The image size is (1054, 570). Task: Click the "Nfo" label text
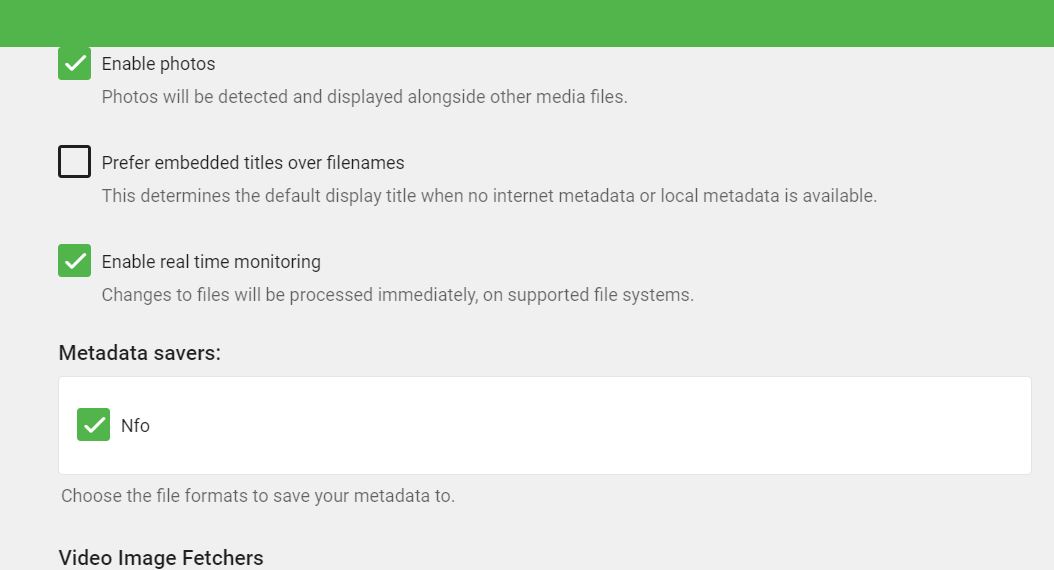coord(135,426)
